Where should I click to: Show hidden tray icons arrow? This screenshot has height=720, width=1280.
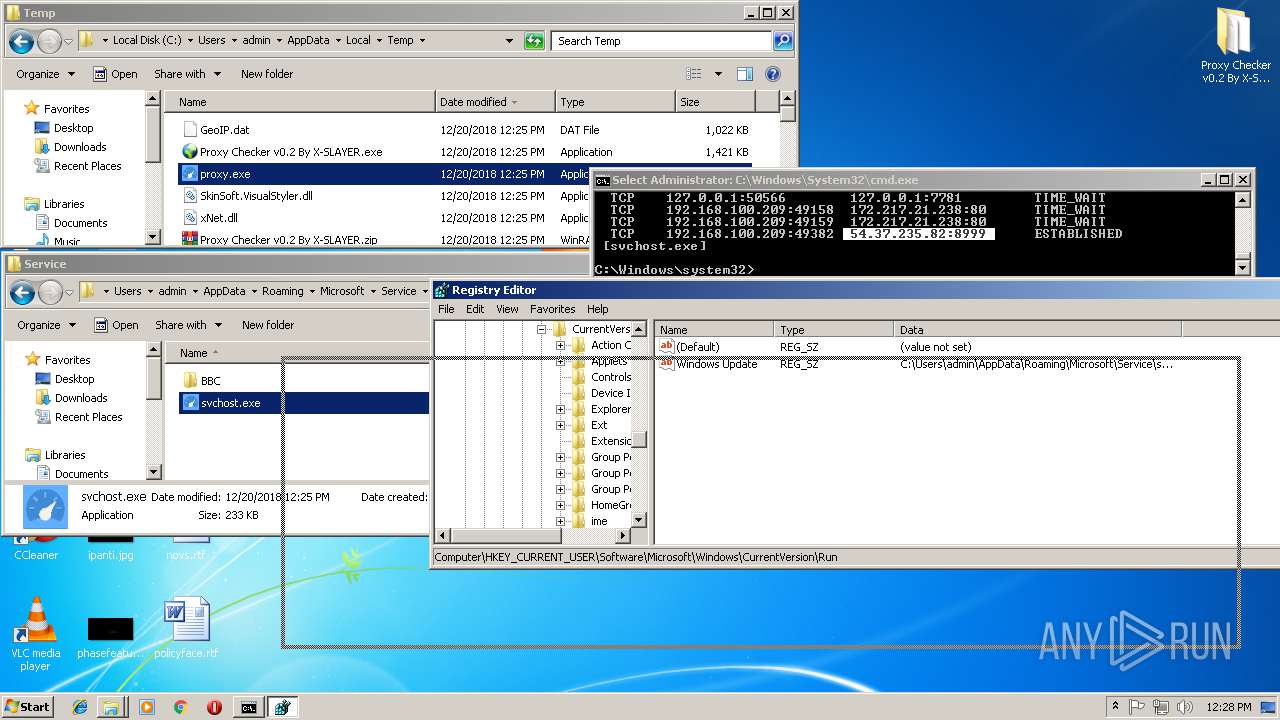[1116, 706]
